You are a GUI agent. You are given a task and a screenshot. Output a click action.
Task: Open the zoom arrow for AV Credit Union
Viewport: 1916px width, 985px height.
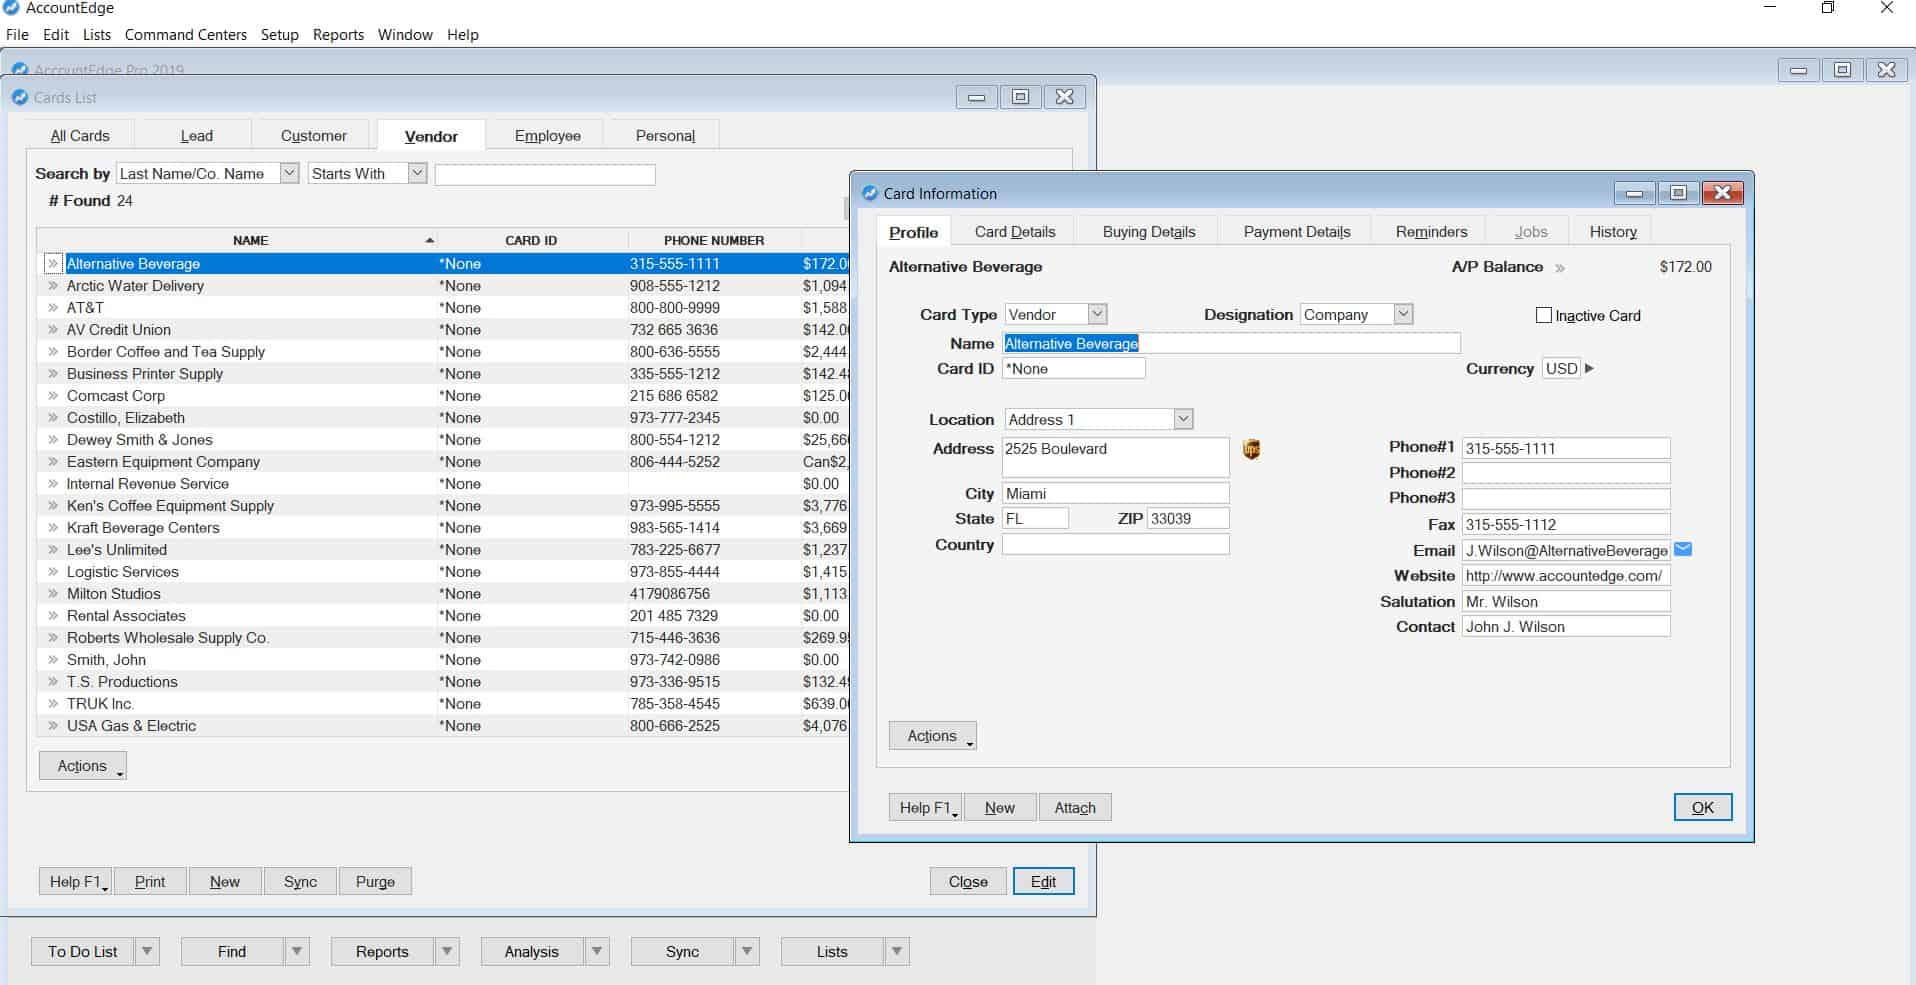[x=53, y=330]
